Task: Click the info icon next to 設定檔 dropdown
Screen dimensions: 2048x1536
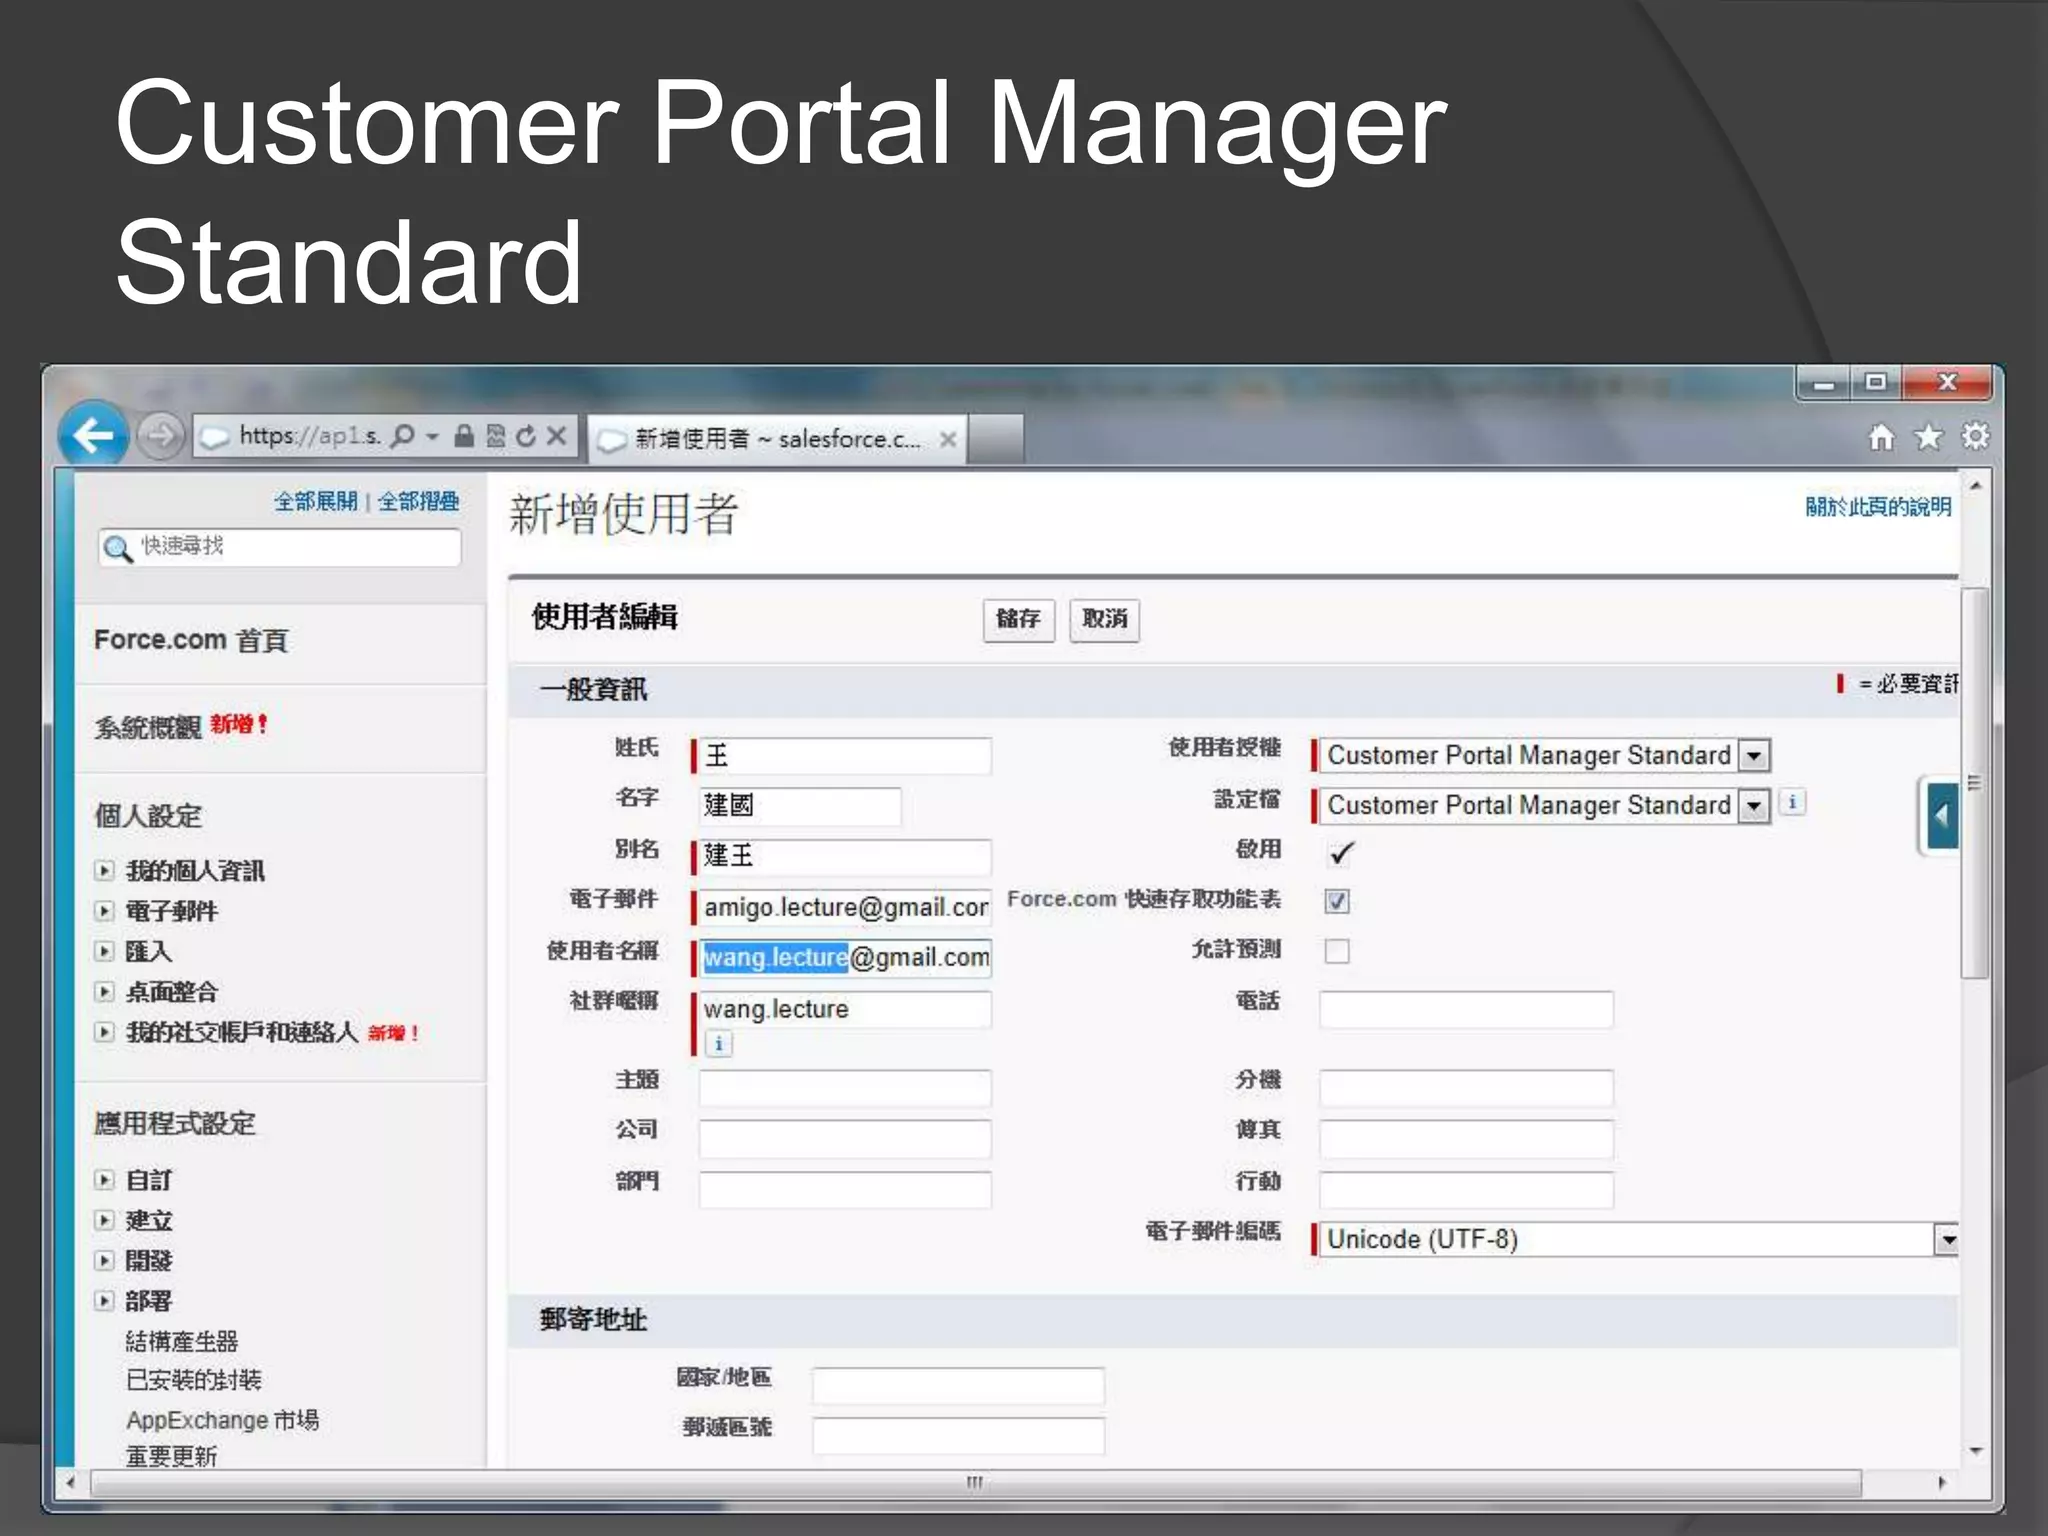Action: click(1792, 802)
